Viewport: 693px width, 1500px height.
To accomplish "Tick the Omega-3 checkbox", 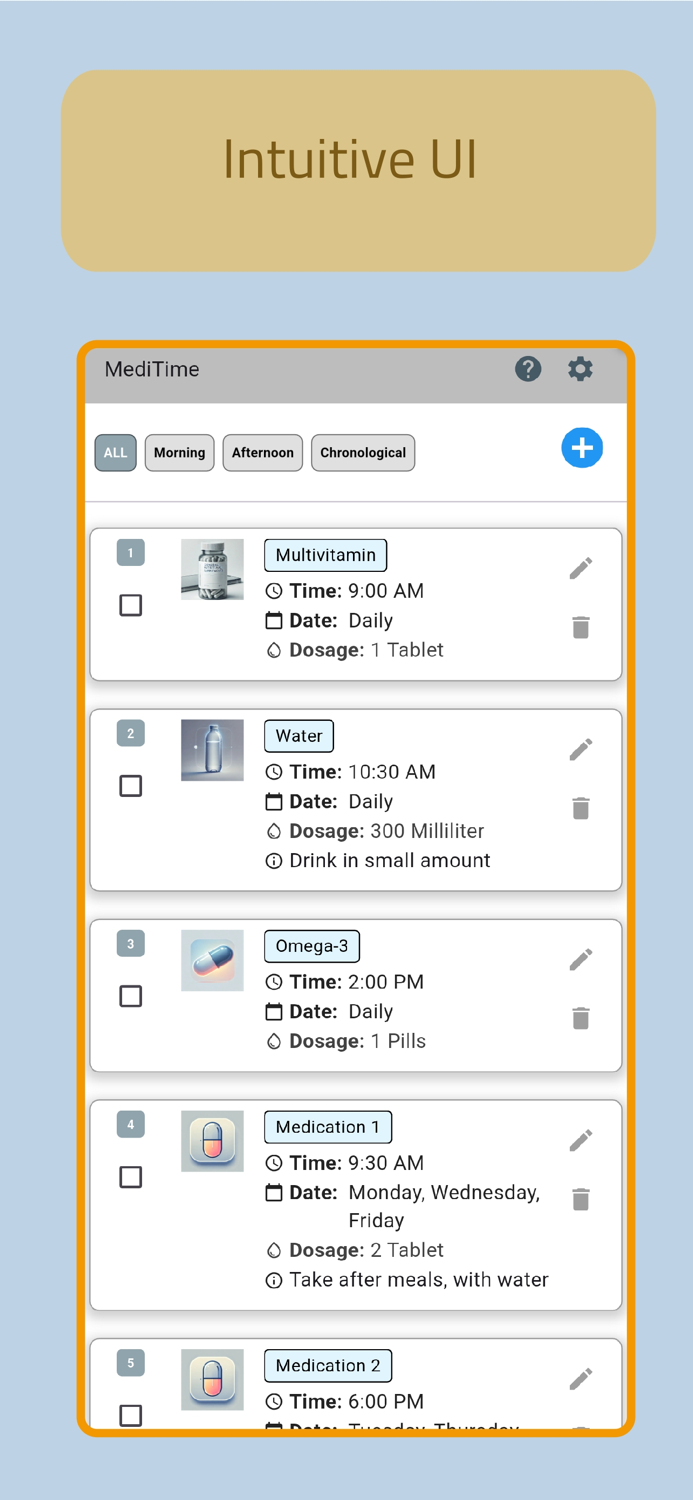I will (x=130, y=996).
